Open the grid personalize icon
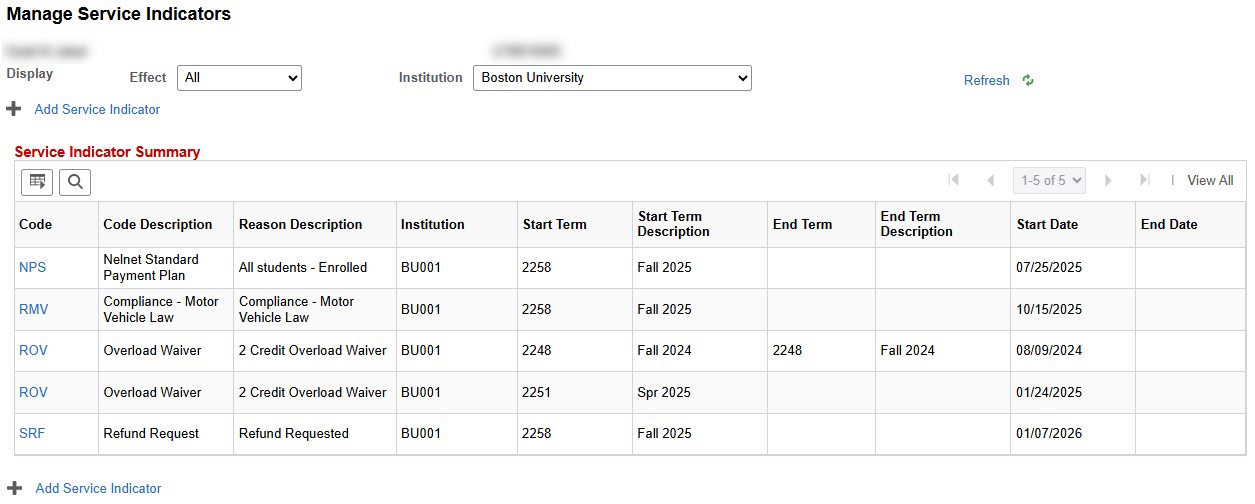Viewport: 1255px width, 504px height. tap(37, 181)
